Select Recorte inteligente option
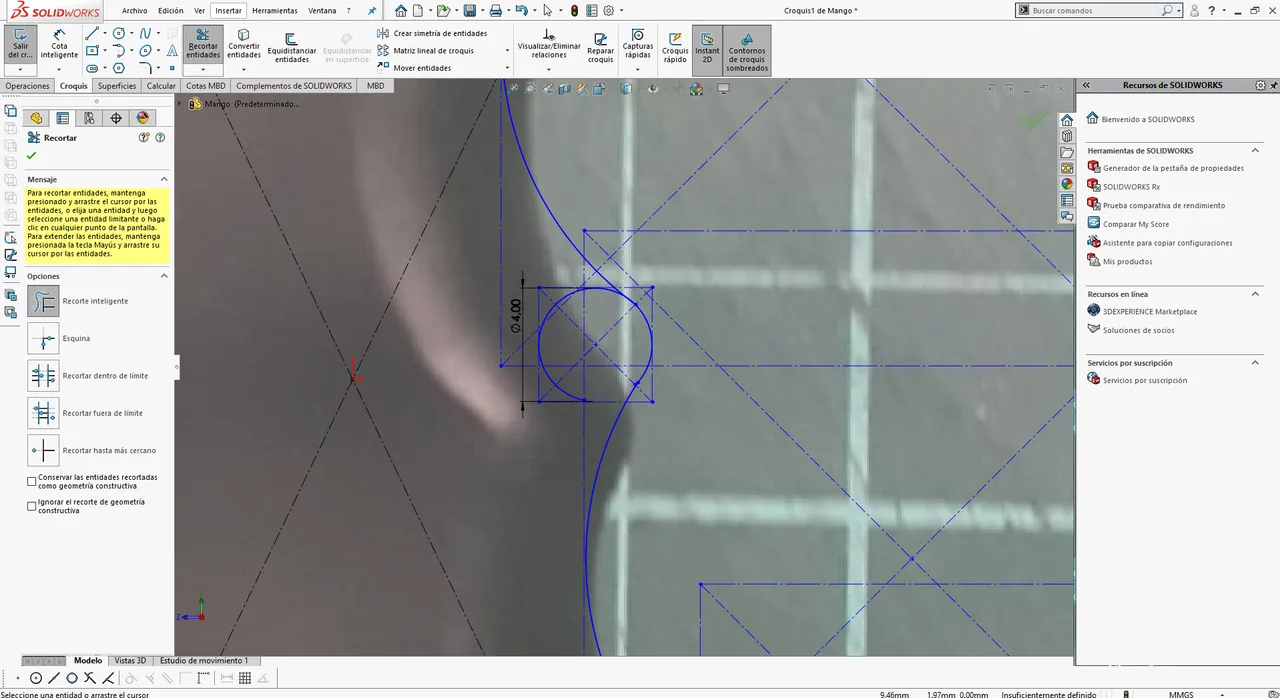 pos(44,301)
